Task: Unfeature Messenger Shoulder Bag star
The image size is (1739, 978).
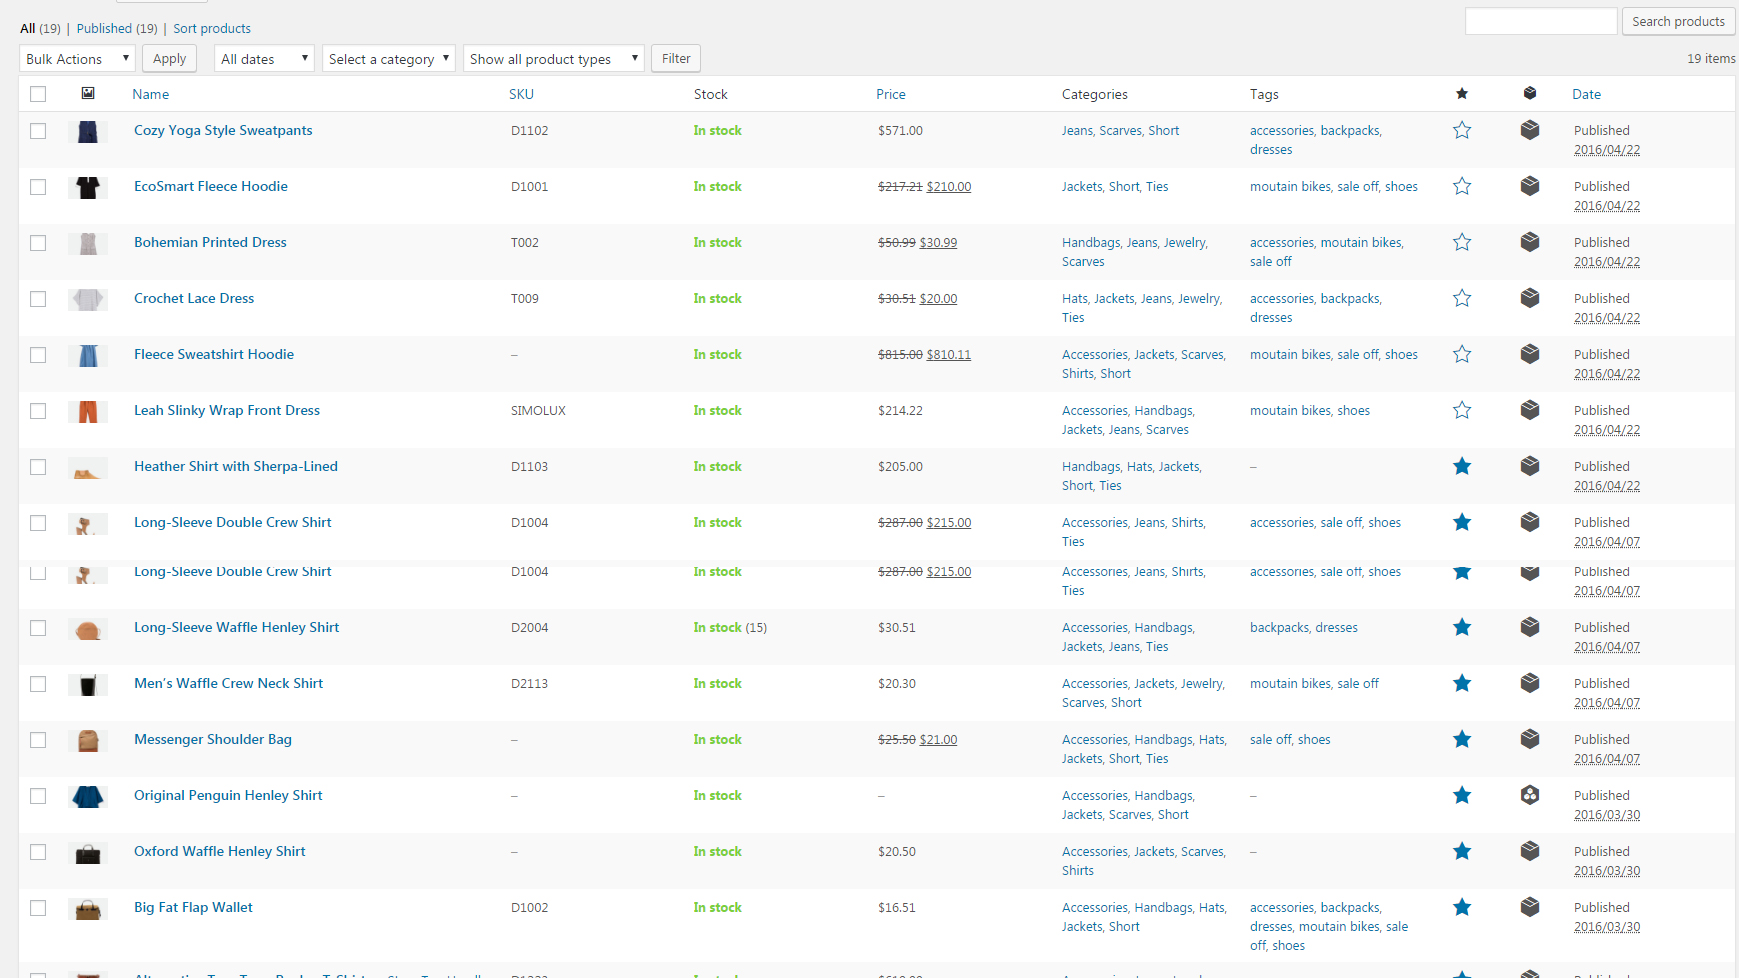Action: coord(1462,739)
